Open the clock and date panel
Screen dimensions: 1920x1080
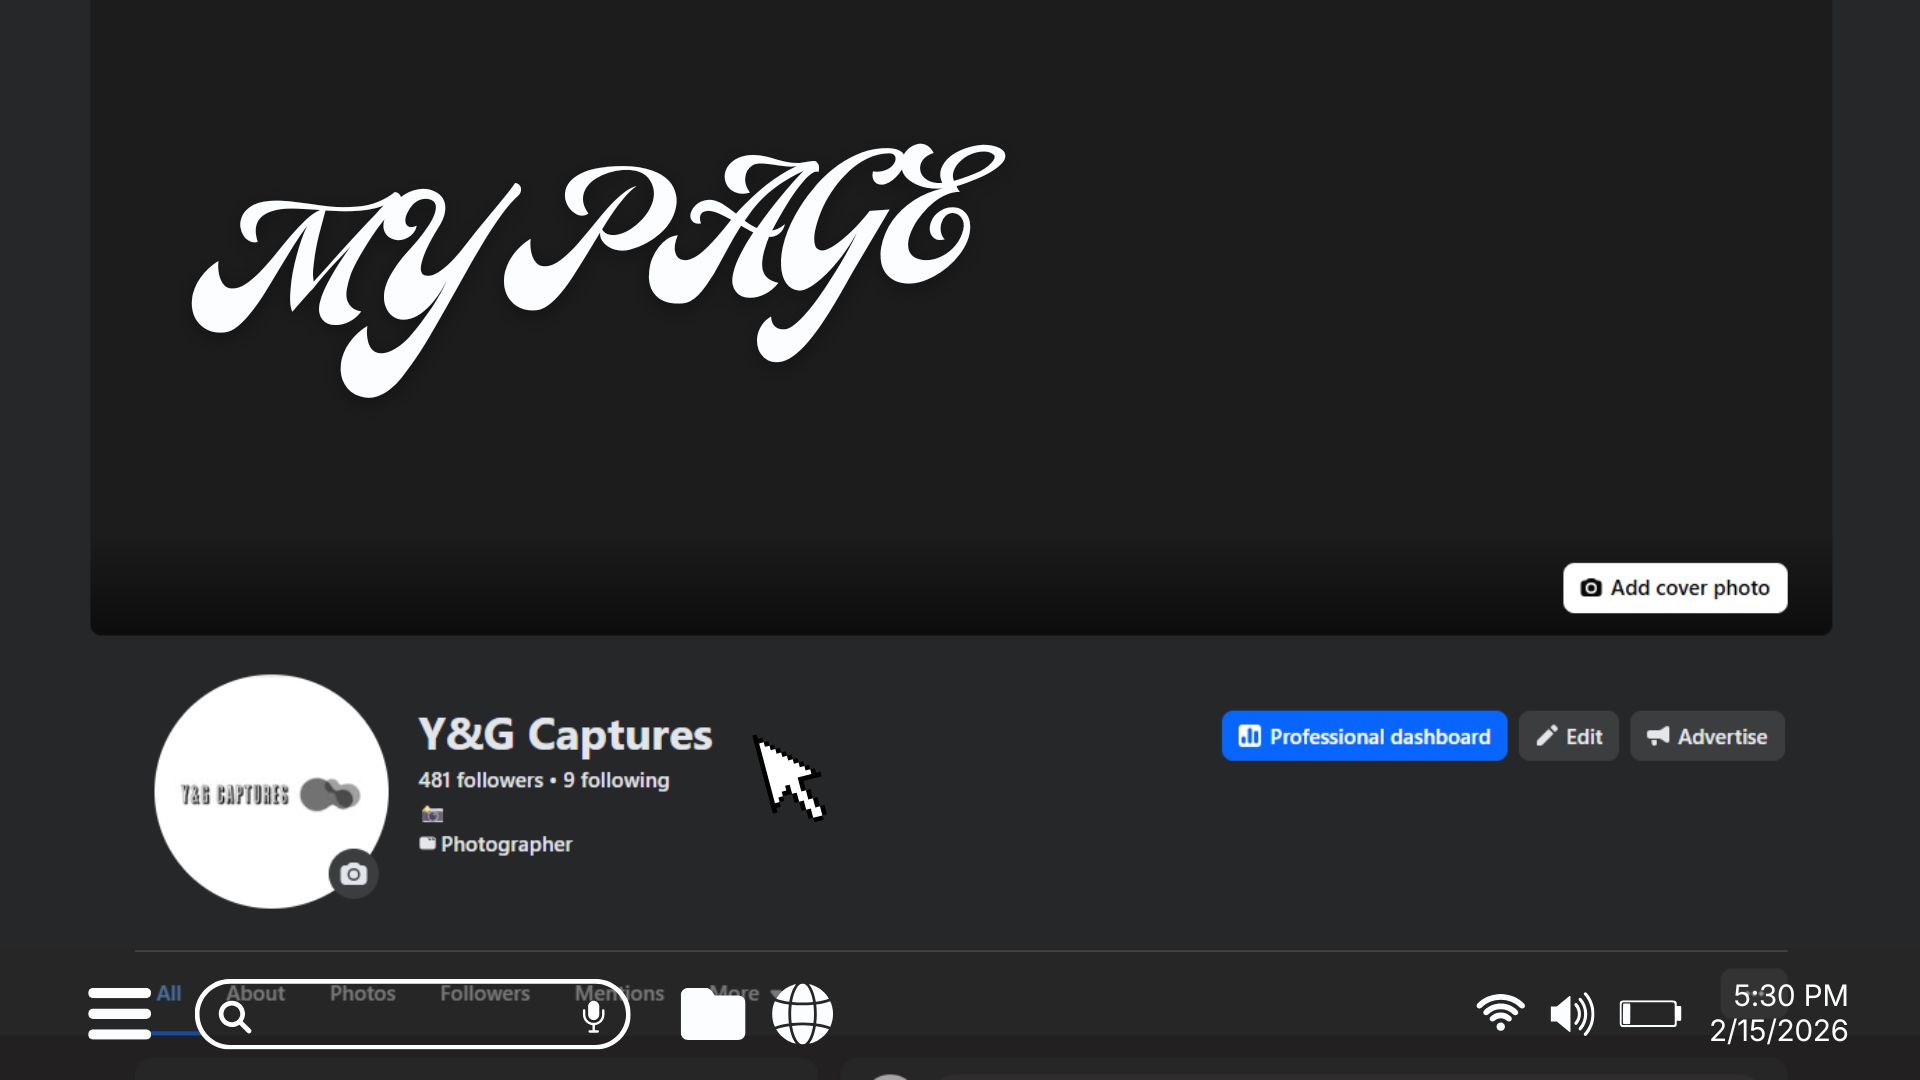point(1779,1013)
